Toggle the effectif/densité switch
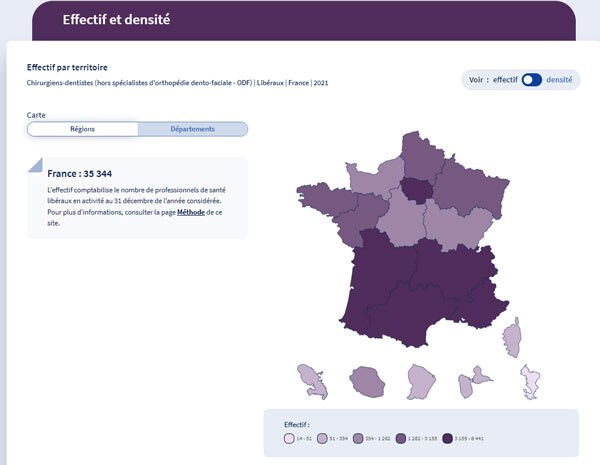Screen dimensions: 600x465 coord(532,80)
